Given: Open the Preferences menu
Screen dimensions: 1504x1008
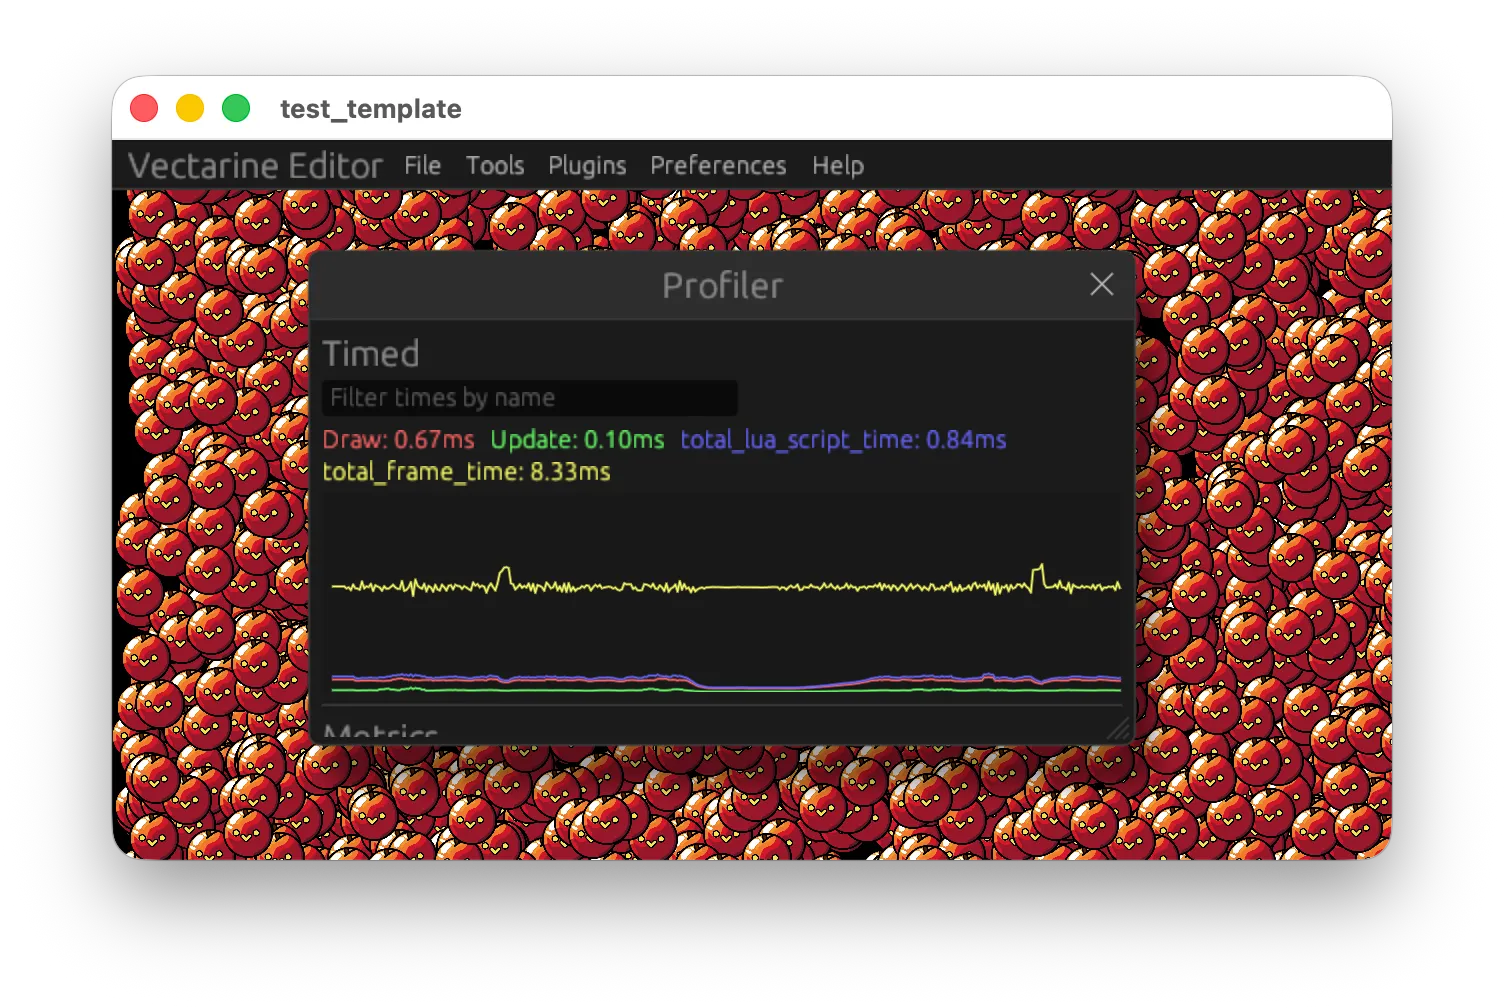Looking at the screenshot, I should click(x=718, y=166).
